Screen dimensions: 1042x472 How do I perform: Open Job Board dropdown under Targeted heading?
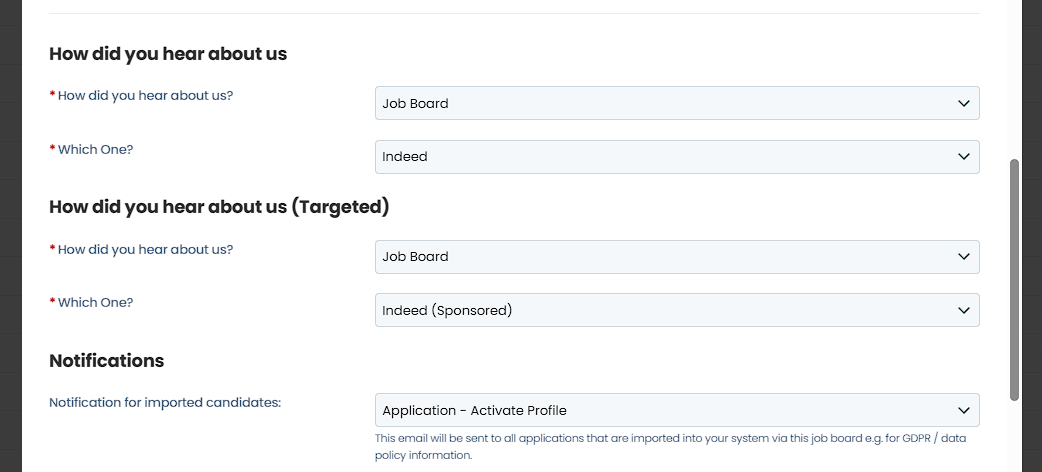[x=677, y=257]
